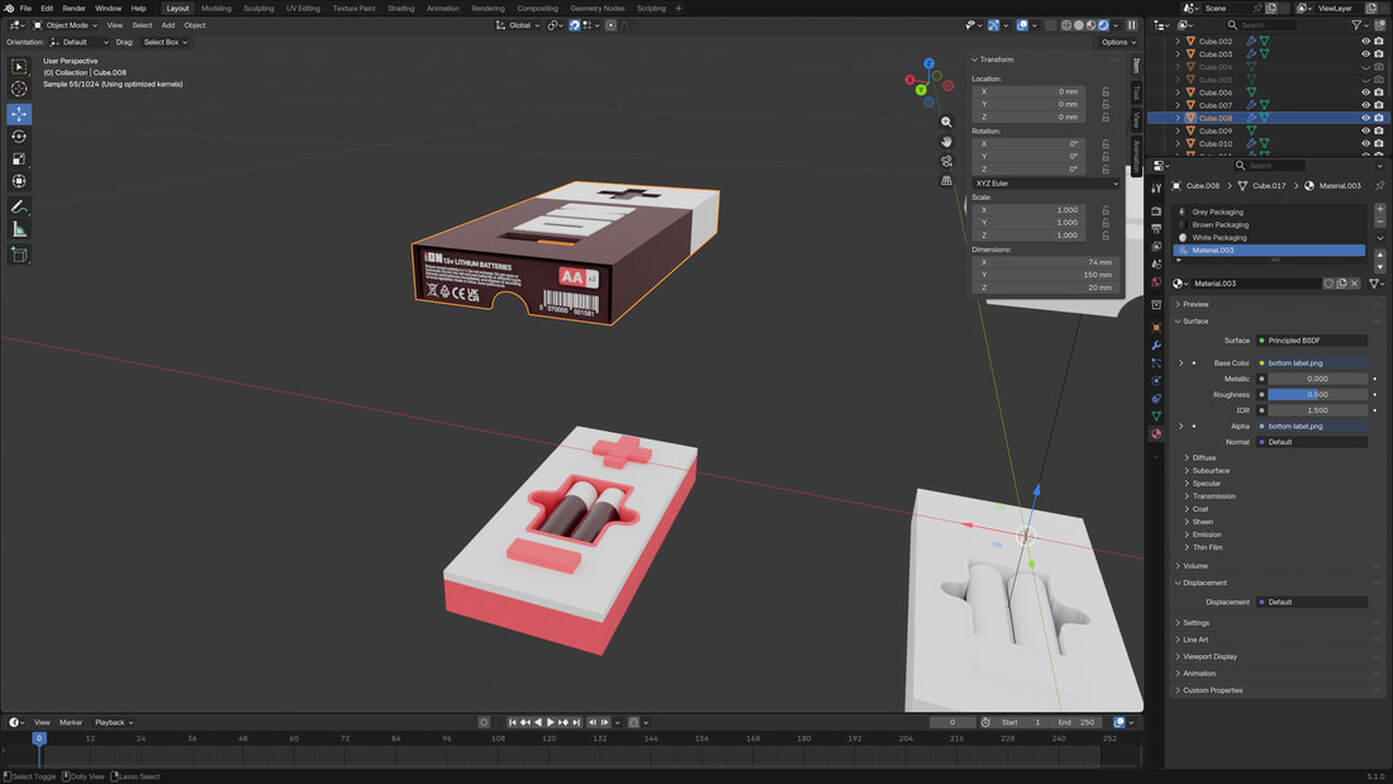
Task: Pick the Measure tool
Action: (x=19, y=230)
